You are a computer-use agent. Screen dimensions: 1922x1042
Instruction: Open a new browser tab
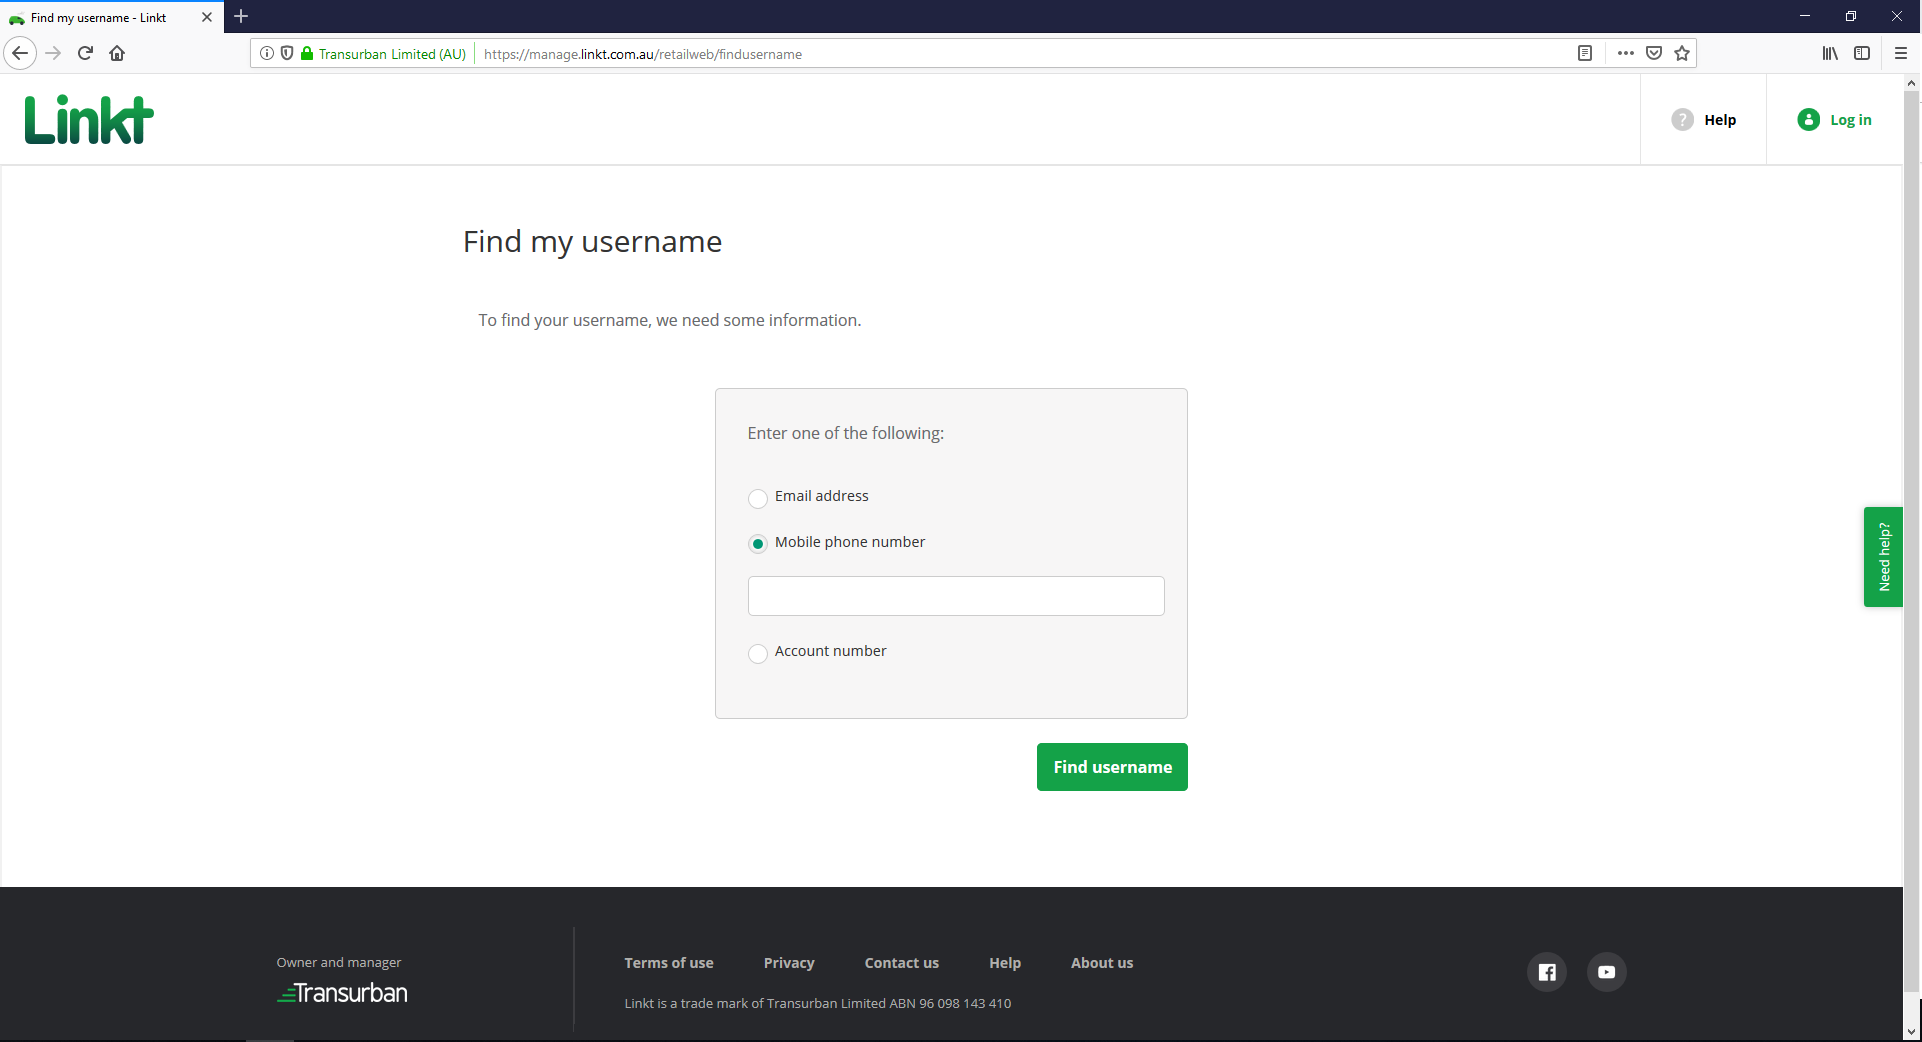click(x=241, y=17)
